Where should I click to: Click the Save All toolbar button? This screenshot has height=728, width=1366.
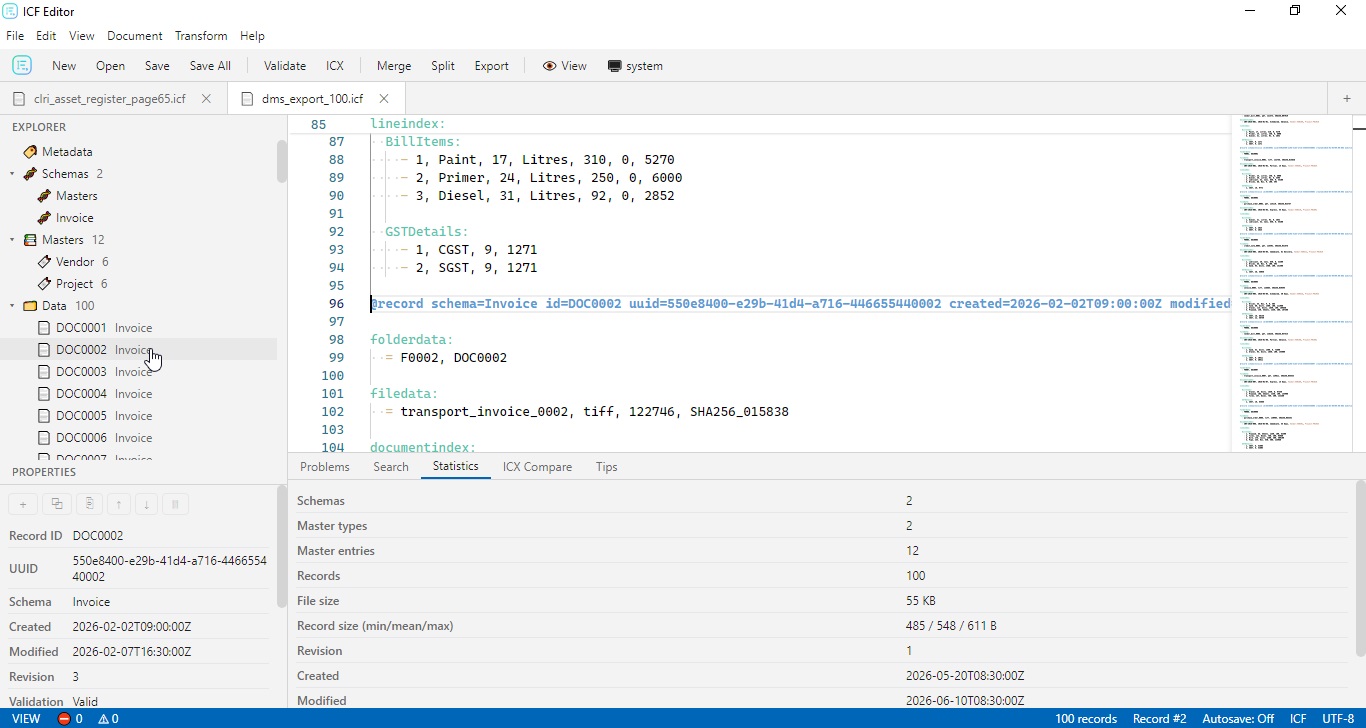pos(210,66)
